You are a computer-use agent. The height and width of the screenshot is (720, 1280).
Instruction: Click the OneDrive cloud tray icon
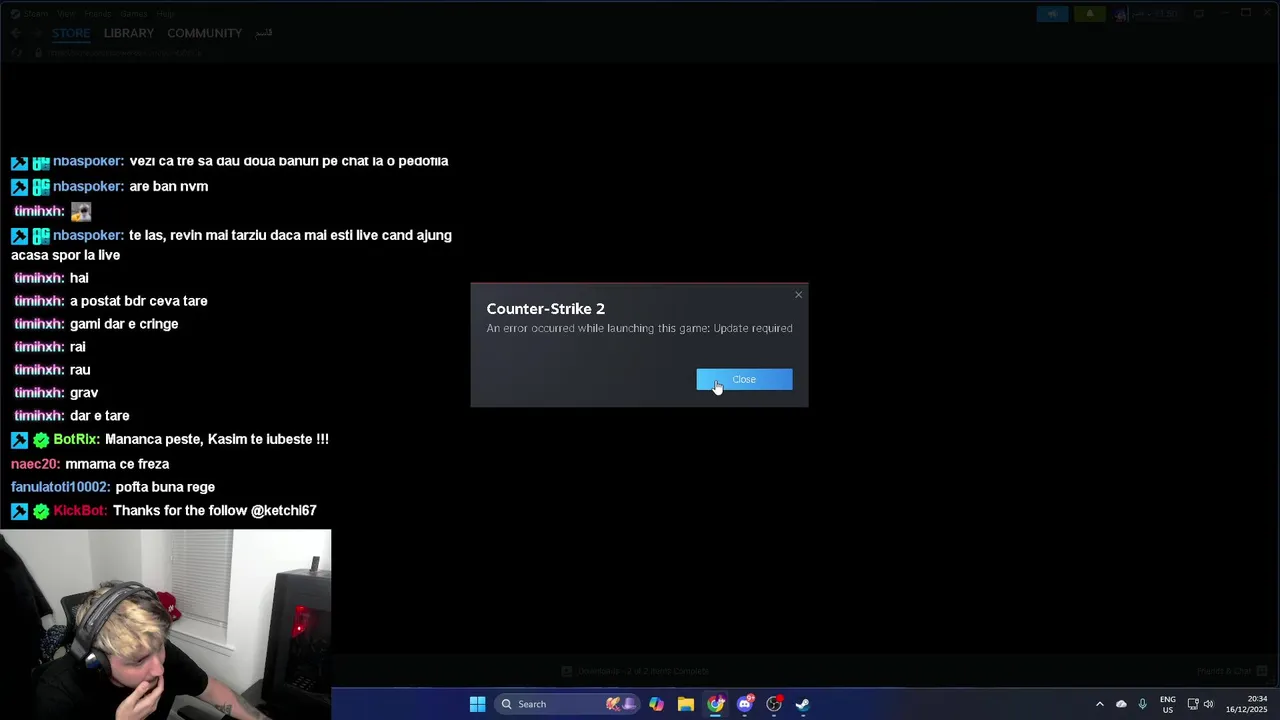pos(1121,704)
